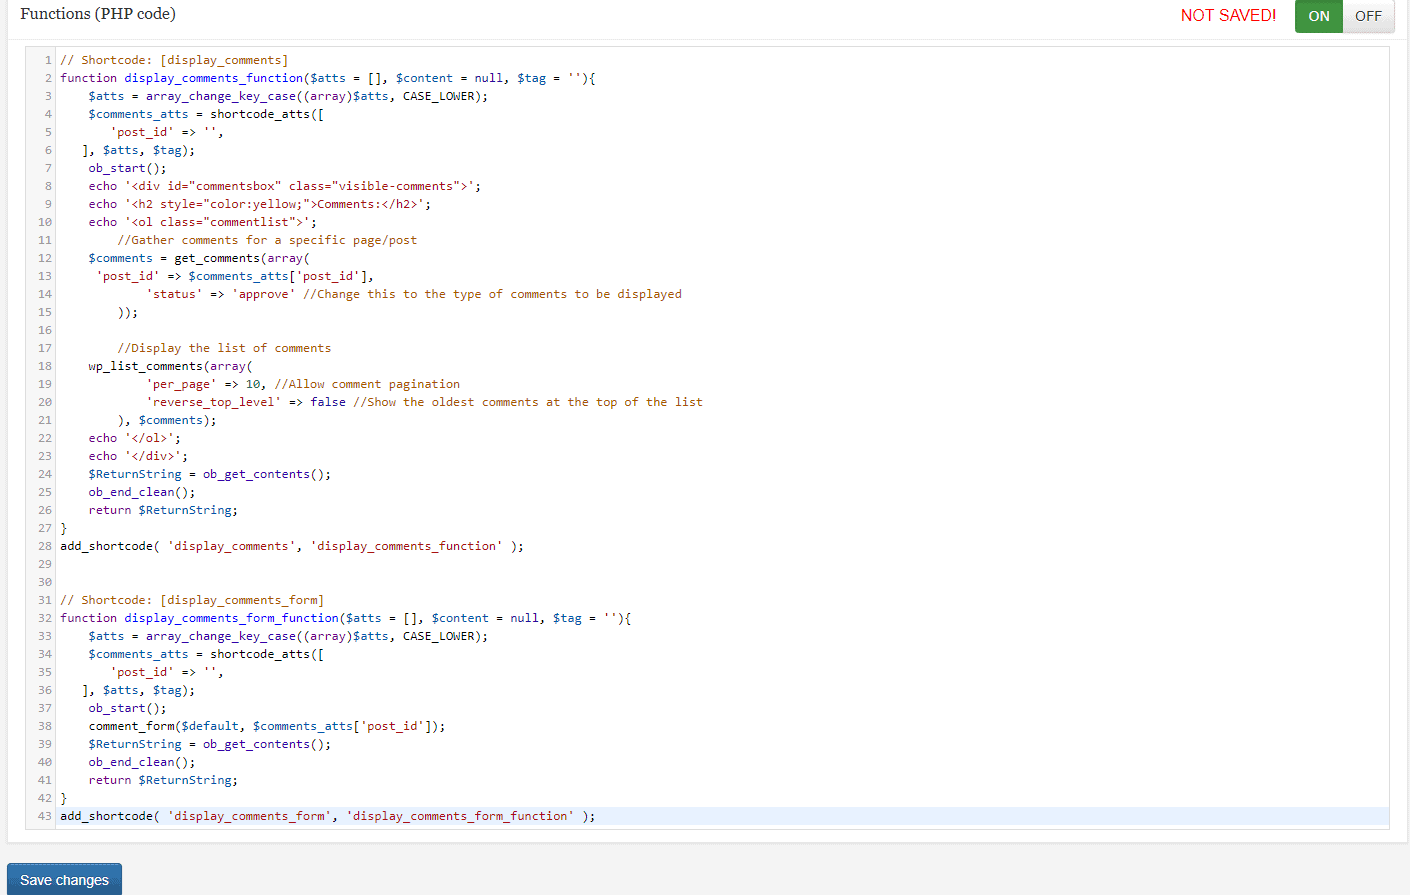Click the "Functions (PHP code)" heading
This screenshot has height=895, width=1410.
click(98, 14)
